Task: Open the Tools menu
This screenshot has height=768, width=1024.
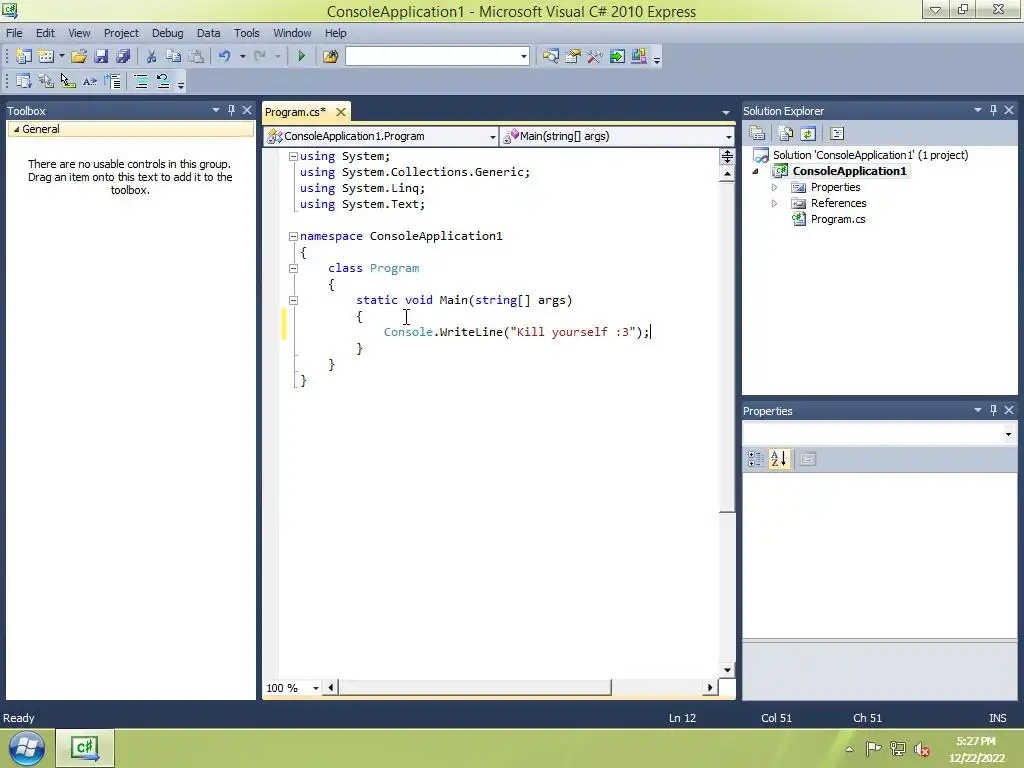Action: click(x=247, y=33)
